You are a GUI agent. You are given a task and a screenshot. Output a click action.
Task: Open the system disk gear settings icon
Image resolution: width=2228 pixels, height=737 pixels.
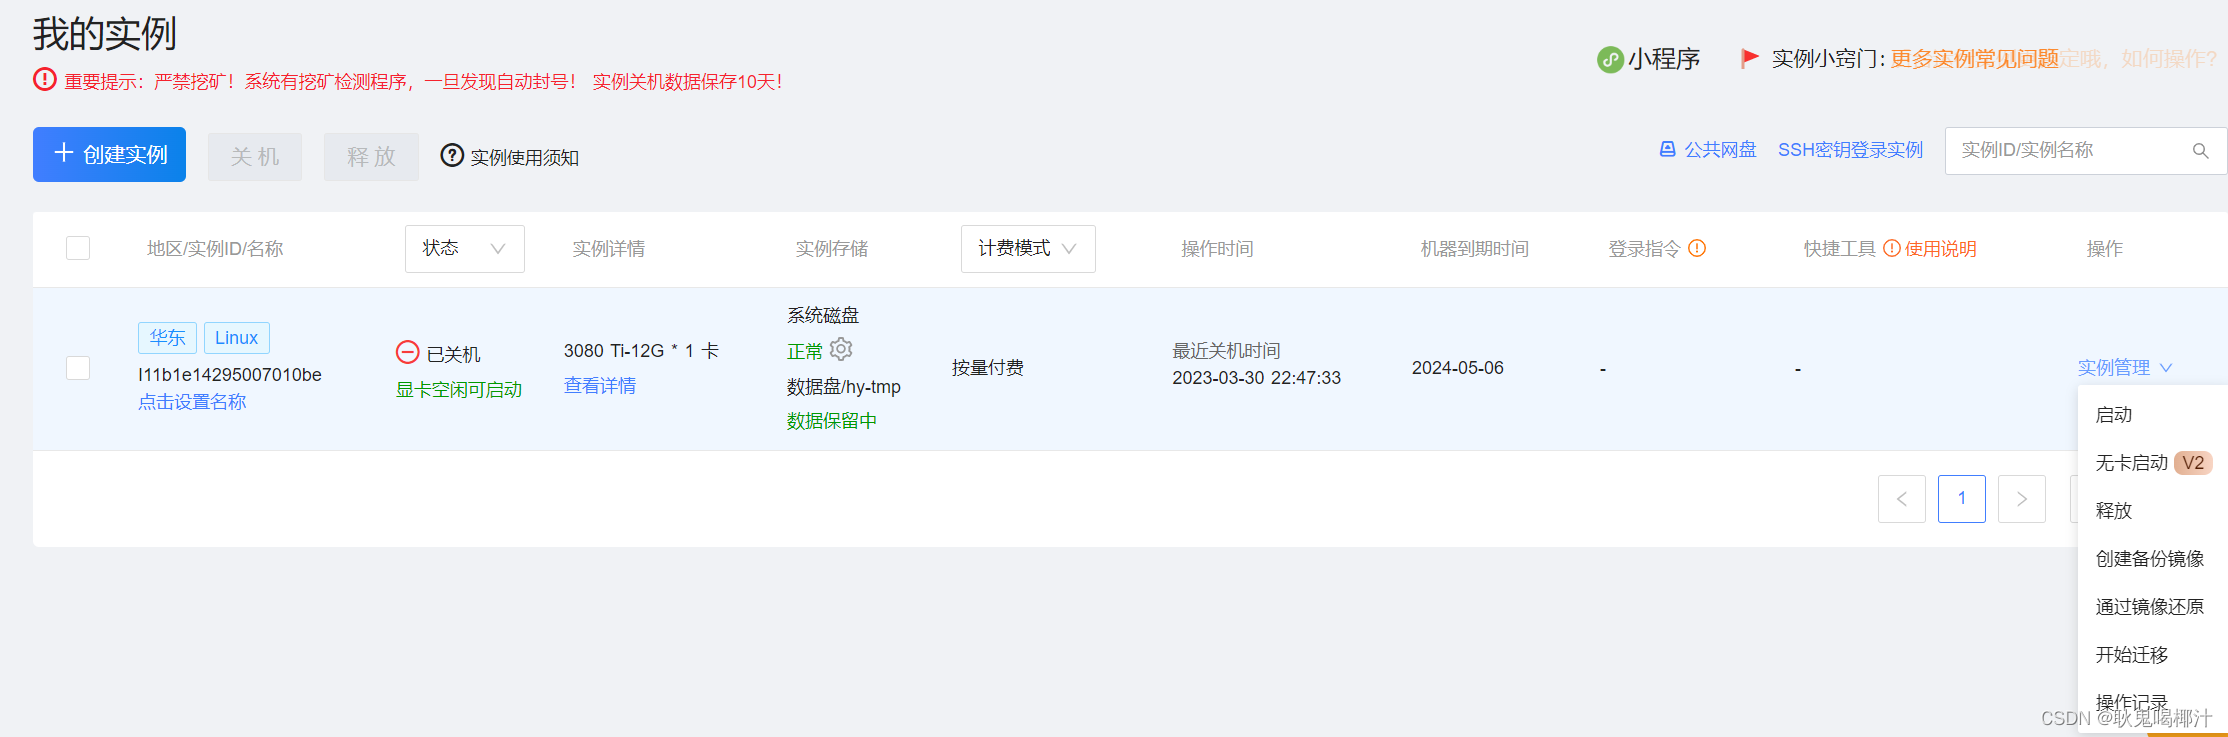841,349
